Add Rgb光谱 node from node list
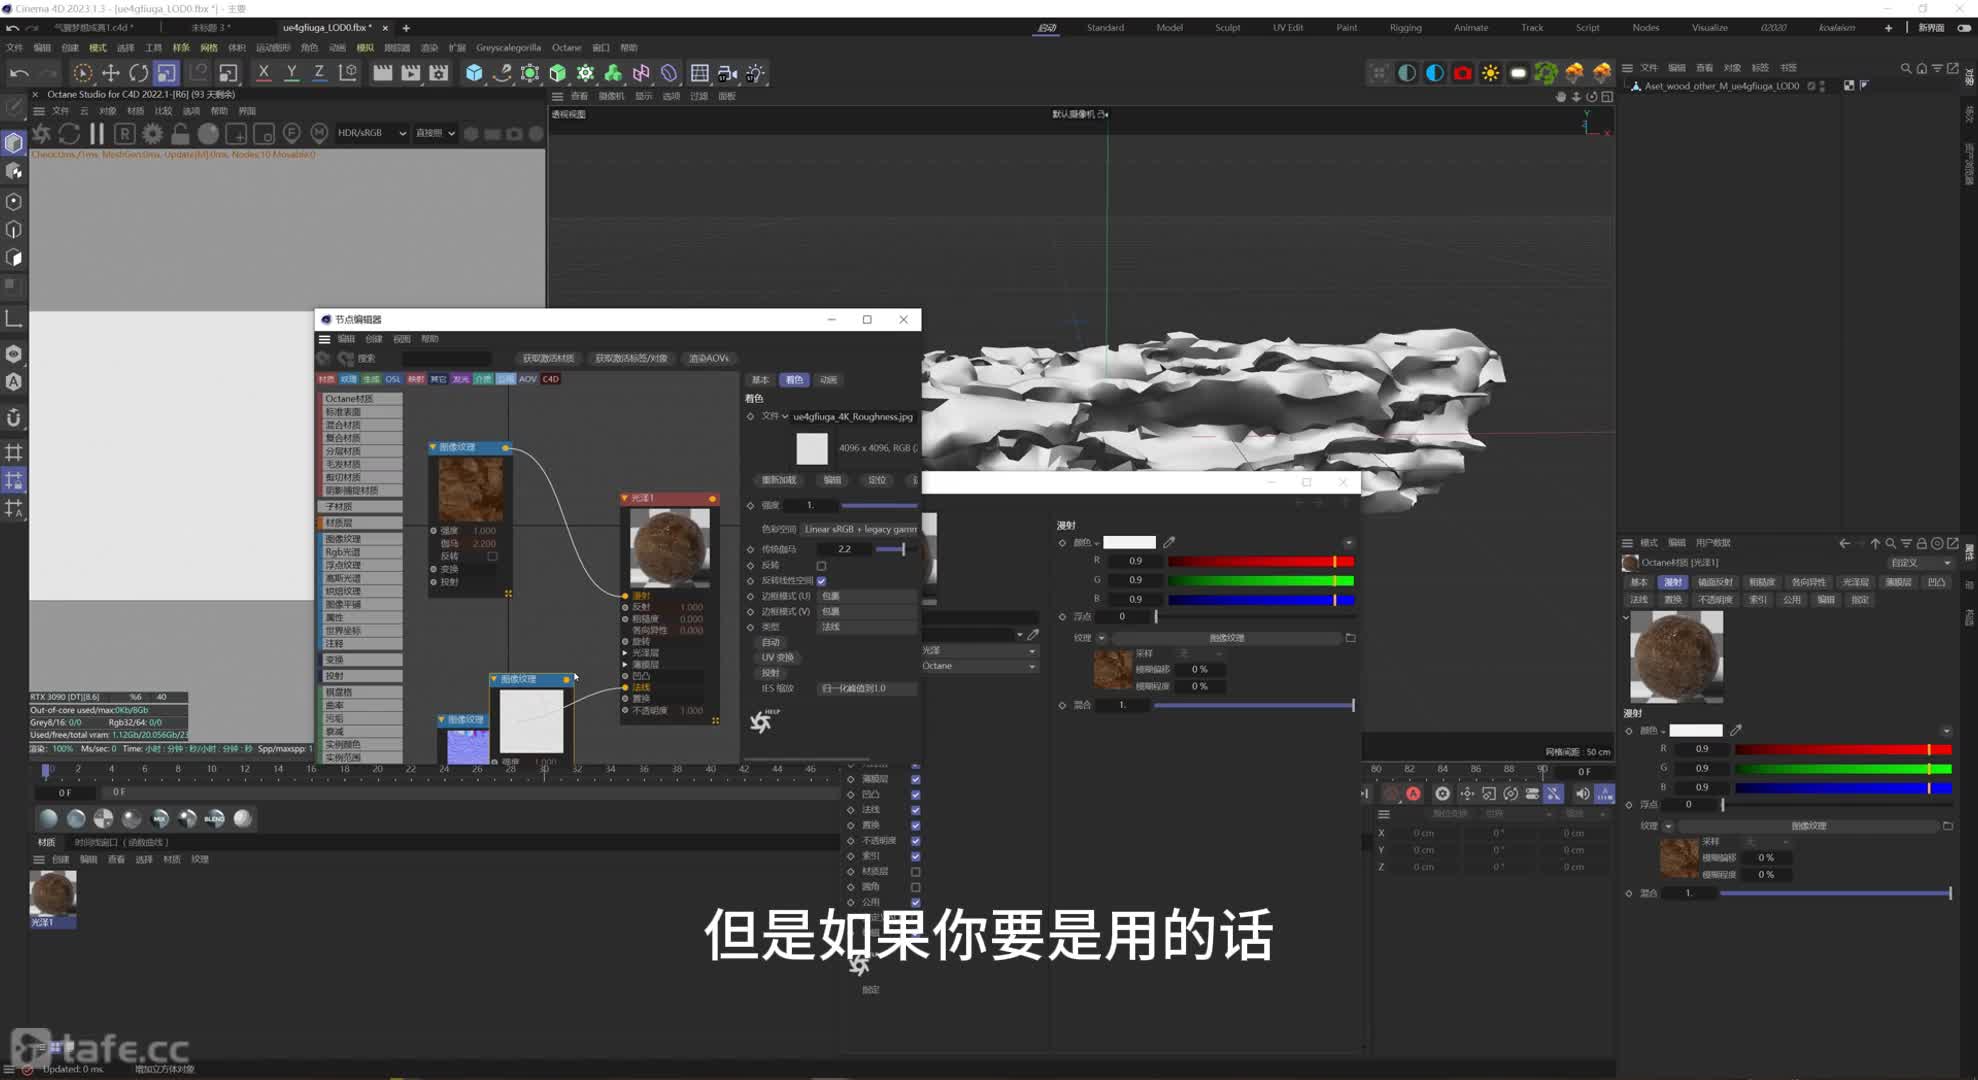1978x1080 pixels. pos(361,552)
